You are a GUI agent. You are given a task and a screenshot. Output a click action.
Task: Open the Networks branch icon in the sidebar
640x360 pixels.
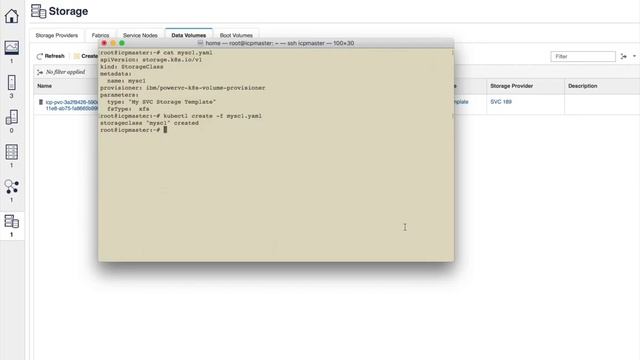tap(11, 187)
